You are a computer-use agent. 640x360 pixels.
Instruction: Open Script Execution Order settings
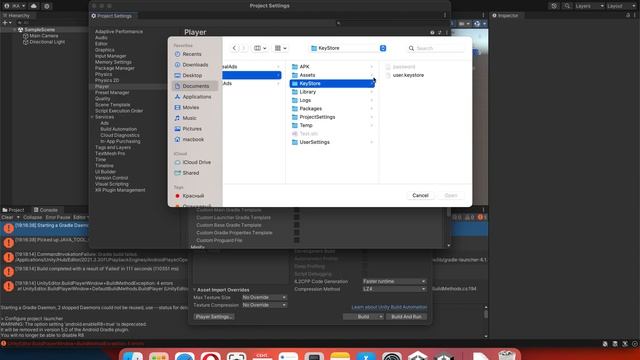pos(119,111)
